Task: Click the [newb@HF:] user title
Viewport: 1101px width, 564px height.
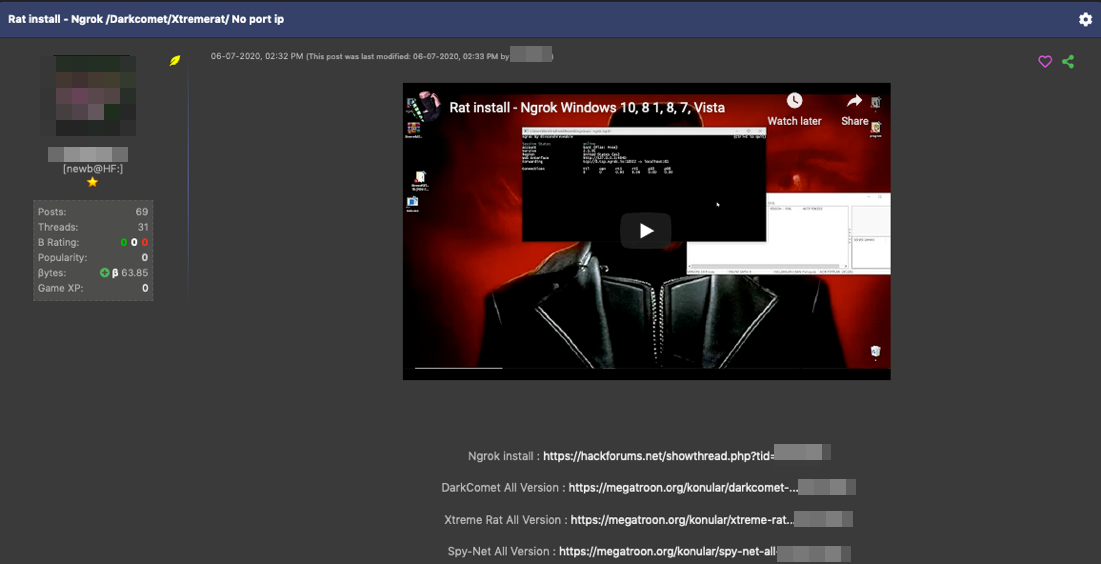Action: [x=93, y=169]
